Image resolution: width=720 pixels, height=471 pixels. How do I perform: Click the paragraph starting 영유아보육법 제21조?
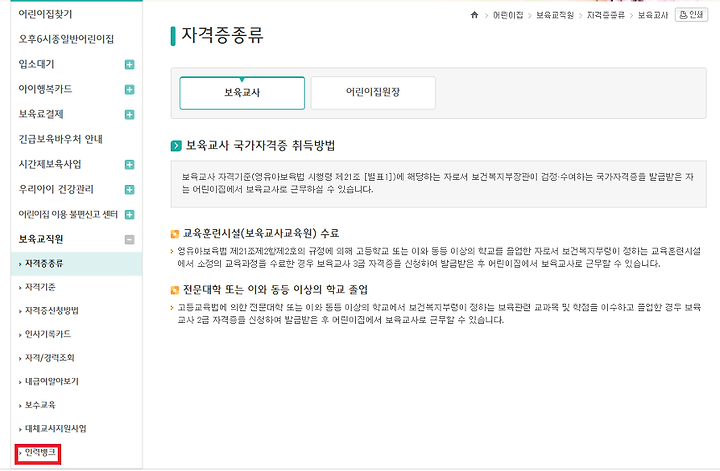439,258
